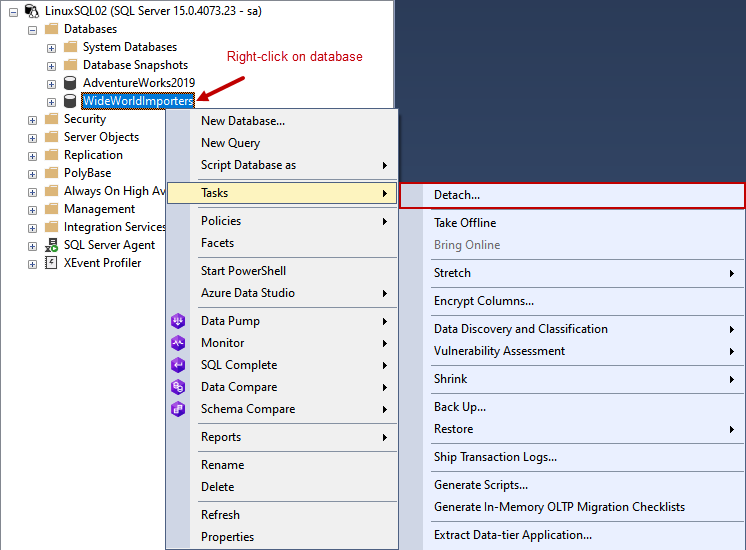The width and height of the screenshot is (746, 550).
Task: Select New Query menu entry
Action: pos(282,143)
